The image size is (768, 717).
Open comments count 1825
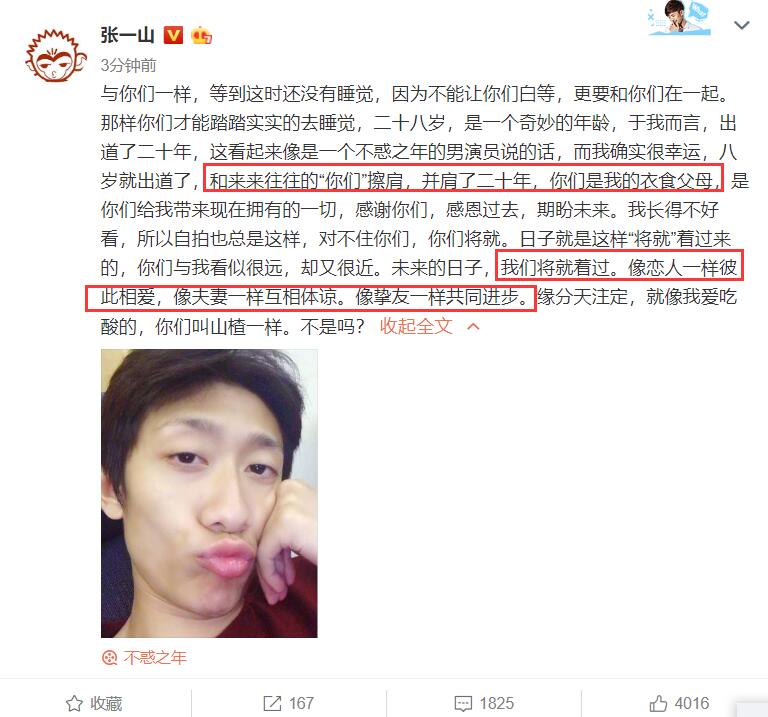coord(497,703)
